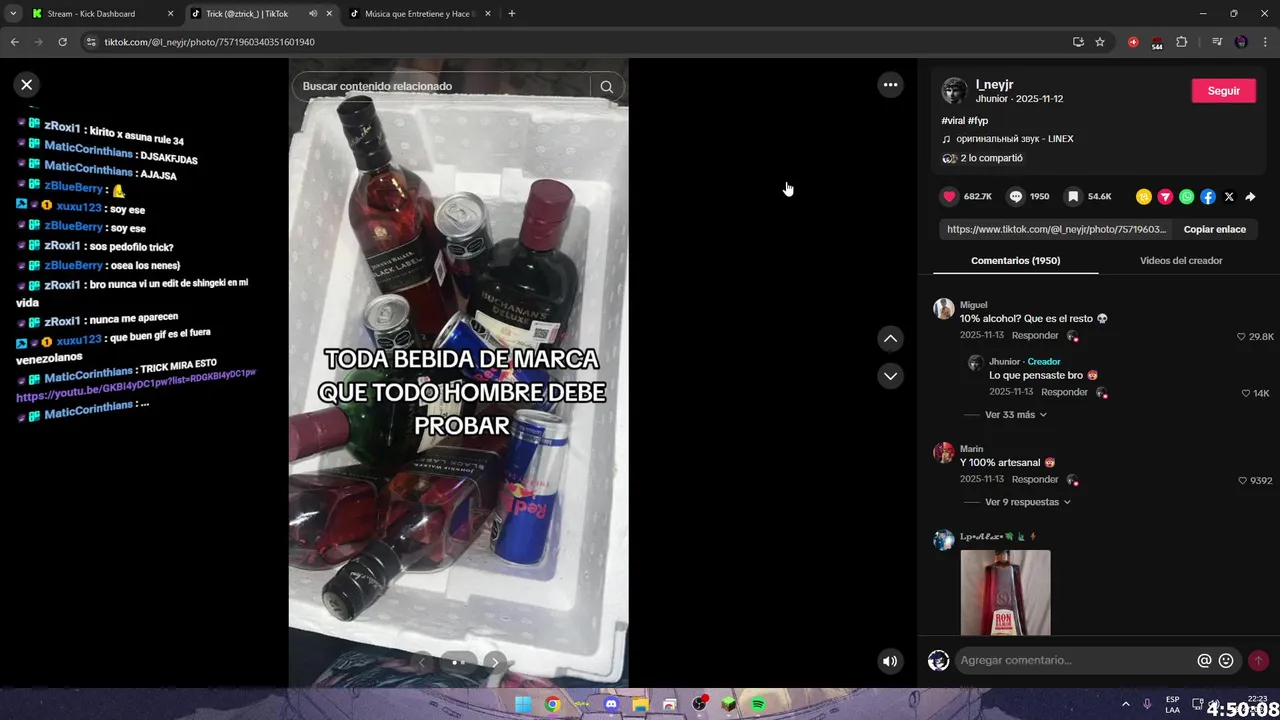The image size is (1280, 720).
Task: Open OBS Studio from the taskbar
Action: [699, 704]
